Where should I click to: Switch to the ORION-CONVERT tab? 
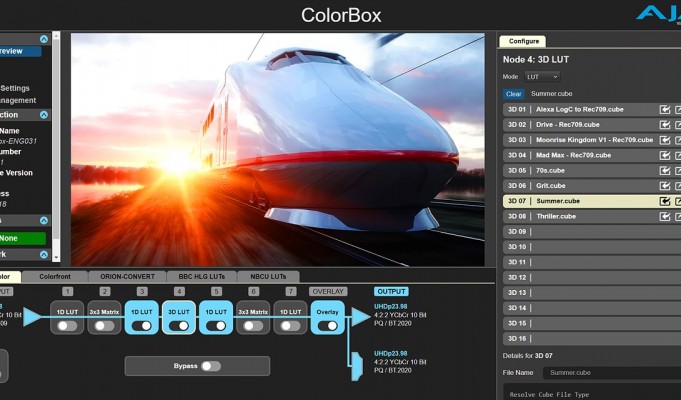coord(127,277)
